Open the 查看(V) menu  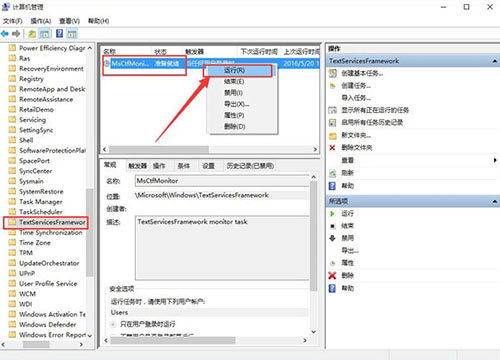[x=69, y=21]
